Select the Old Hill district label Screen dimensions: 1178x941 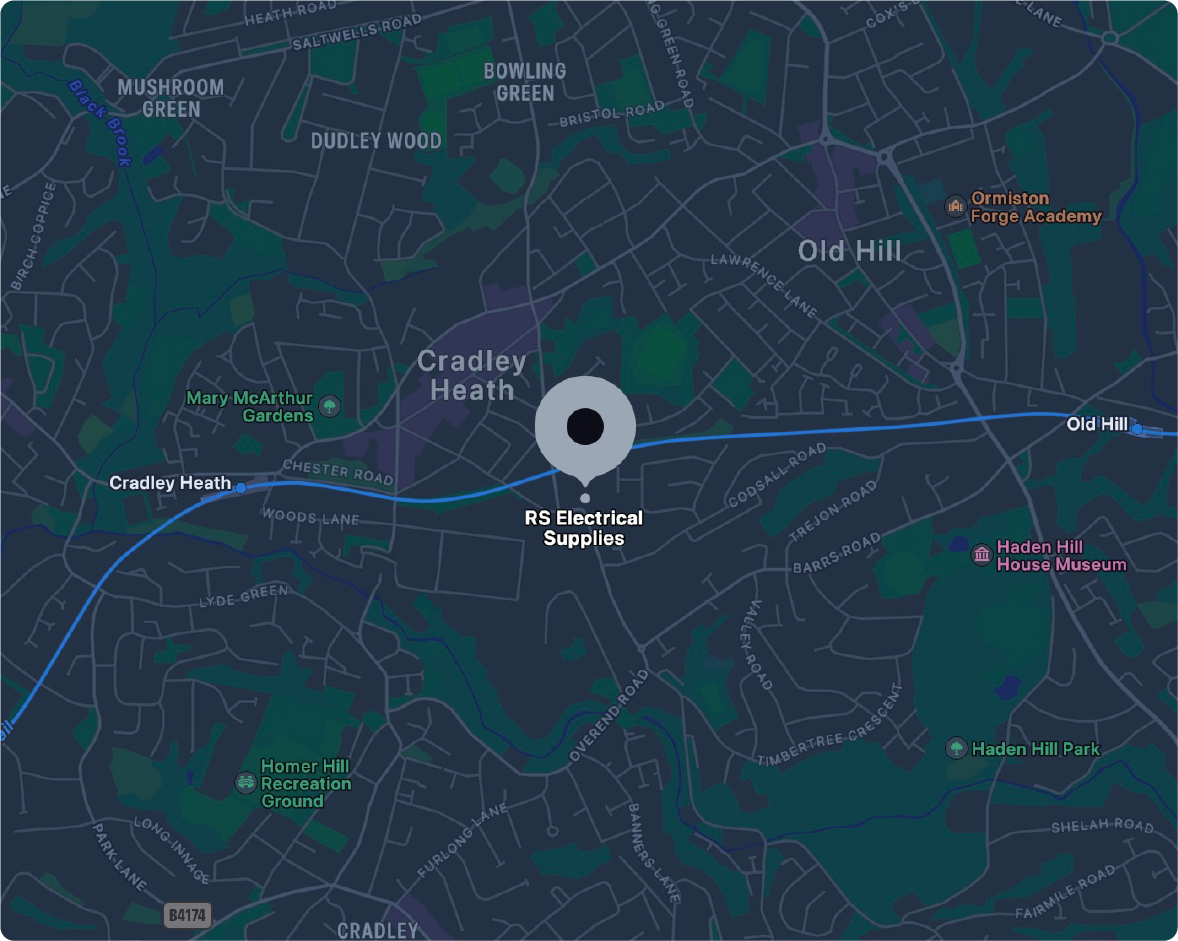pos(849,251)
